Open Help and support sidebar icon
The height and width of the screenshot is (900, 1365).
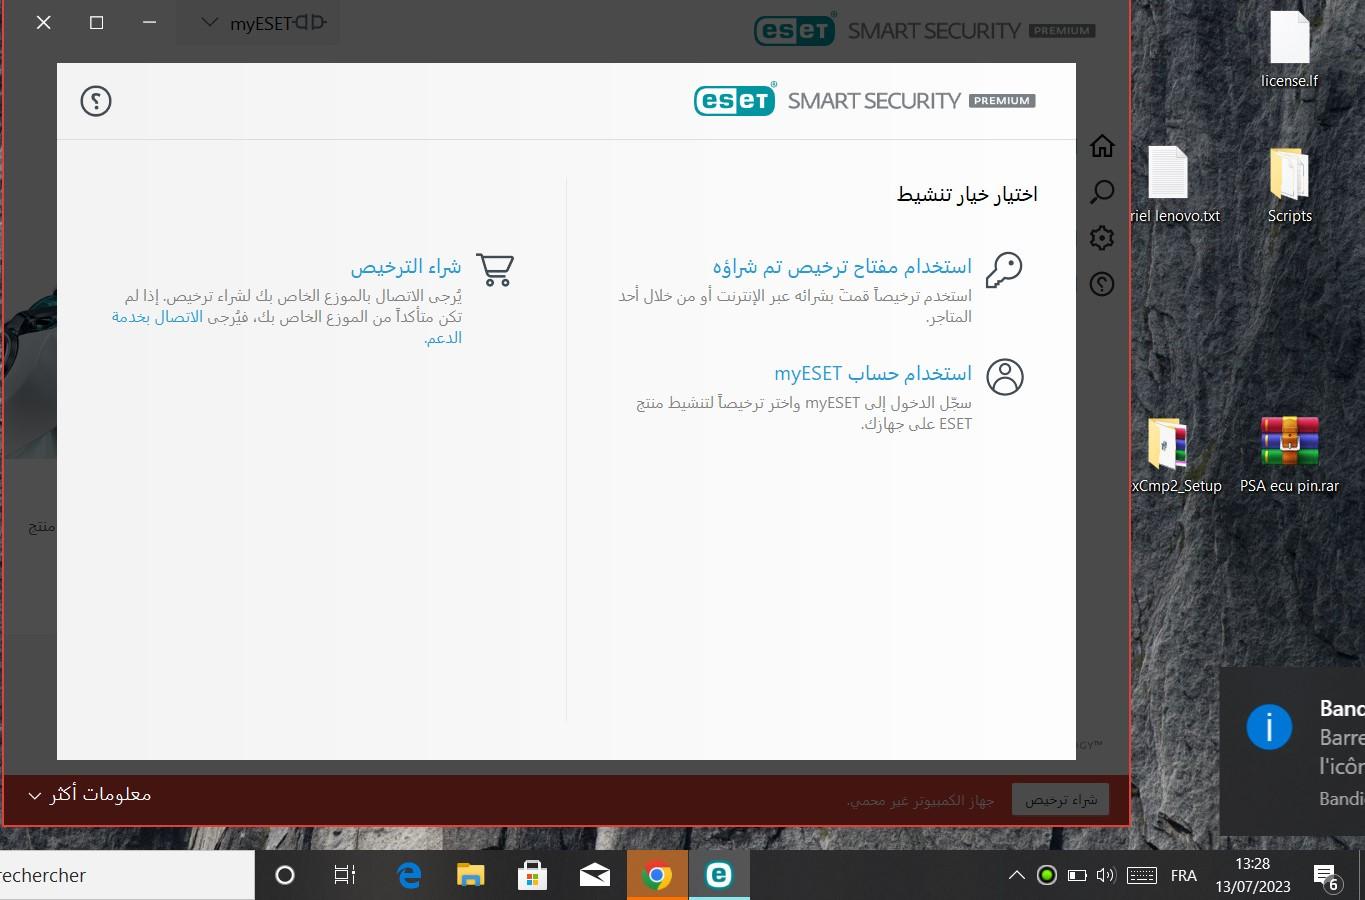click(1102, 284)
